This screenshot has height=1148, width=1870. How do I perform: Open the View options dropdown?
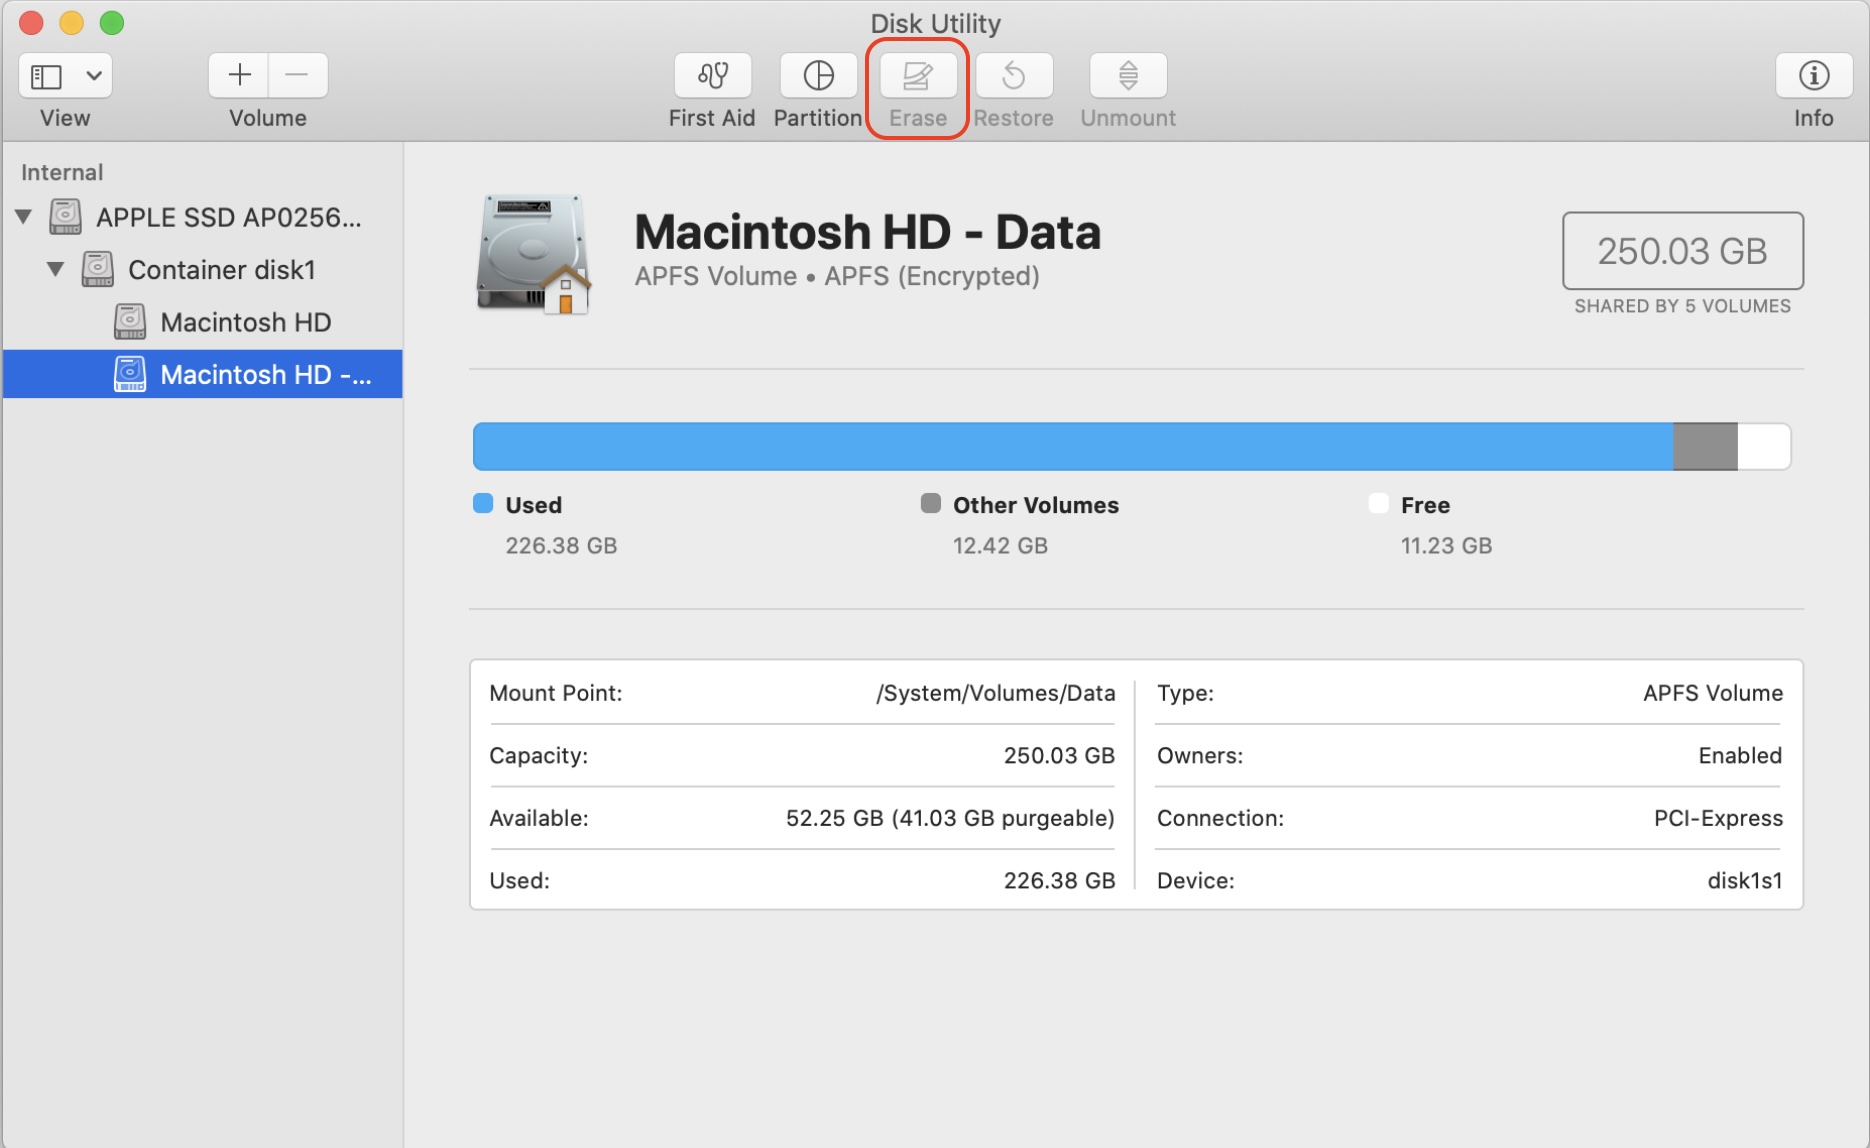click(93, 75)
